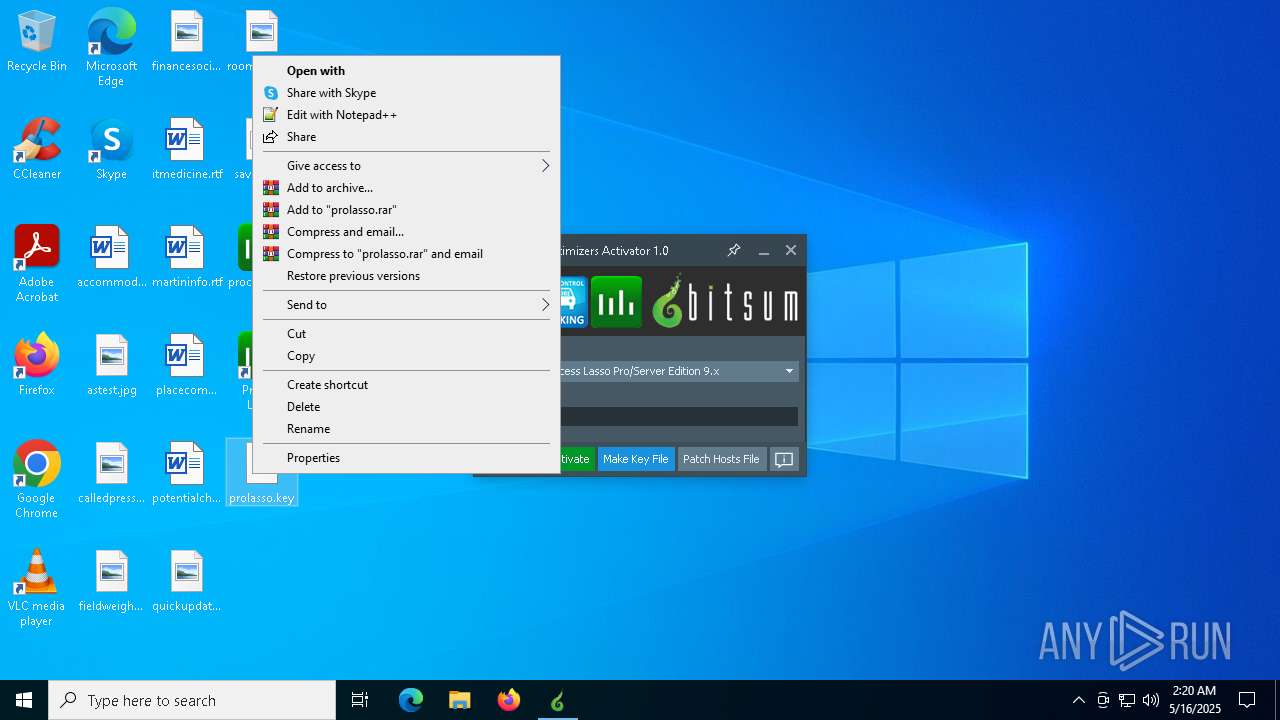Open network status in system tray
Screen dimensions: 1280x720
(x=1127, y=700)
